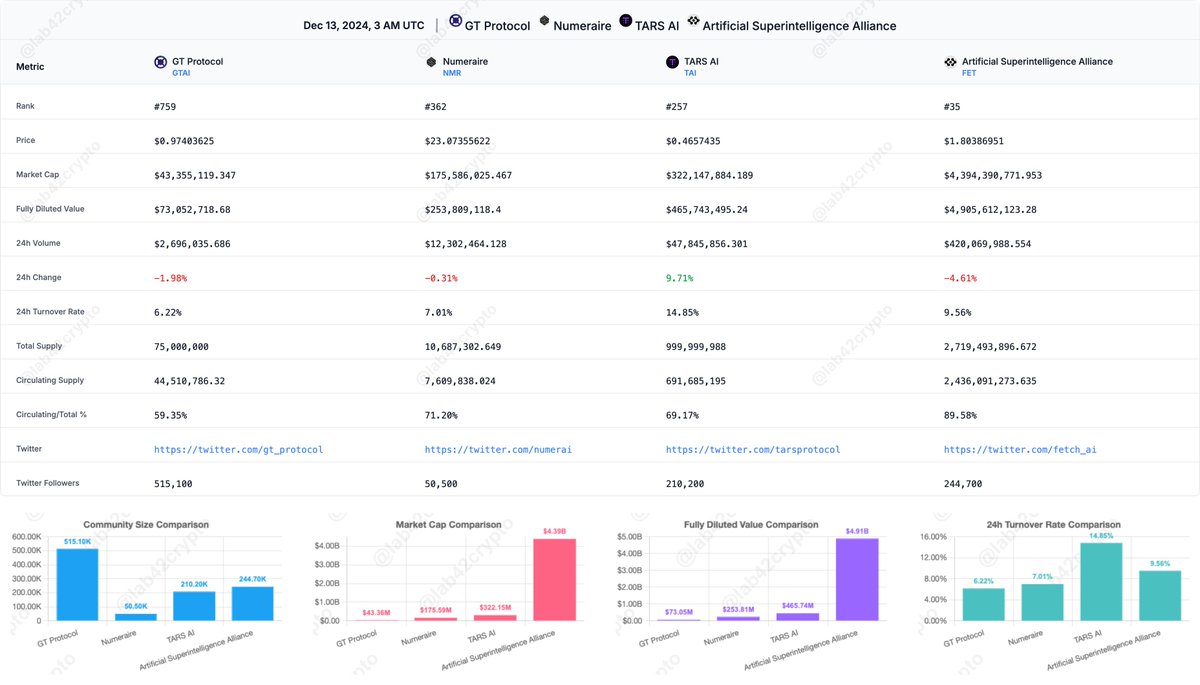Click the GT Protocol logo in header bar
Viewport: 1200px width, 685px height.
456,21
